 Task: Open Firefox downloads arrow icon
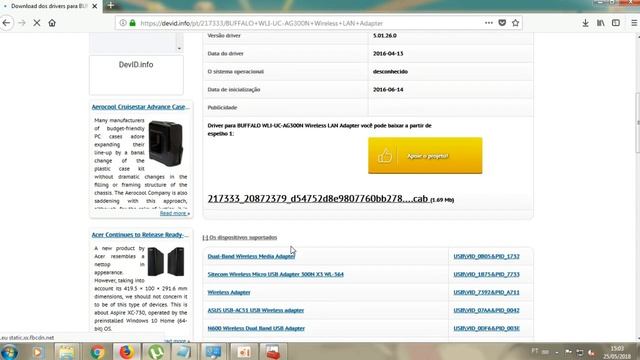[x=585, y=23]
